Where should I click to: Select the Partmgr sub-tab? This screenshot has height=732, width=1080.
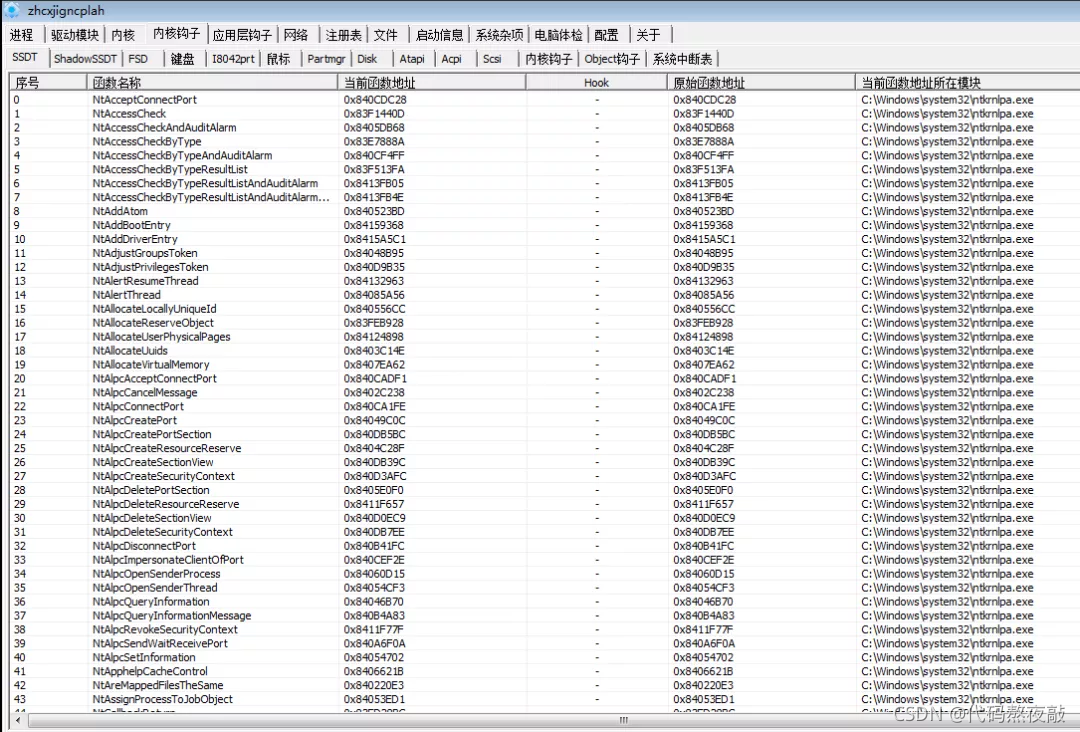tap(326, 59)
